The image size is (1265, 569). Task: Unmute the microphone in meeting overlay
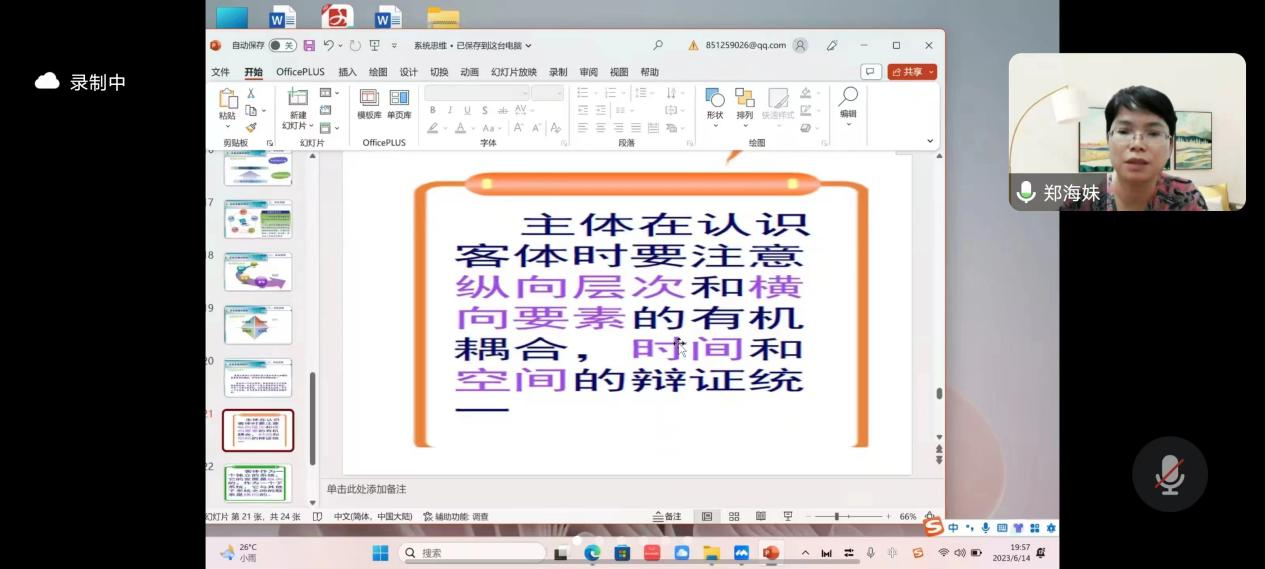pos(1169,474)
